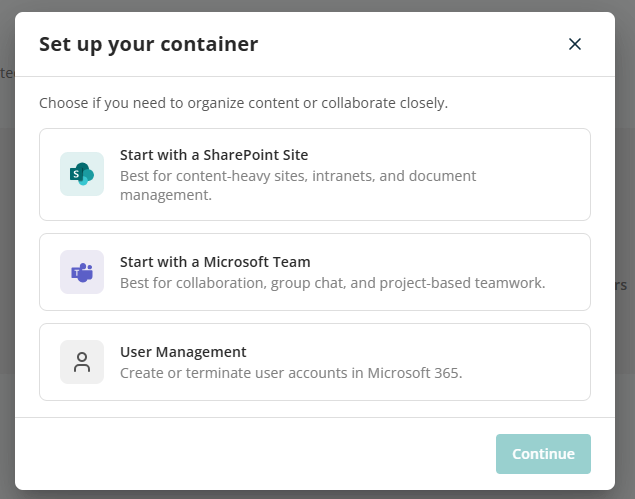Close the Set up your container dialog
This screenshot has height=499, width=635.
(x=575, y=44)
